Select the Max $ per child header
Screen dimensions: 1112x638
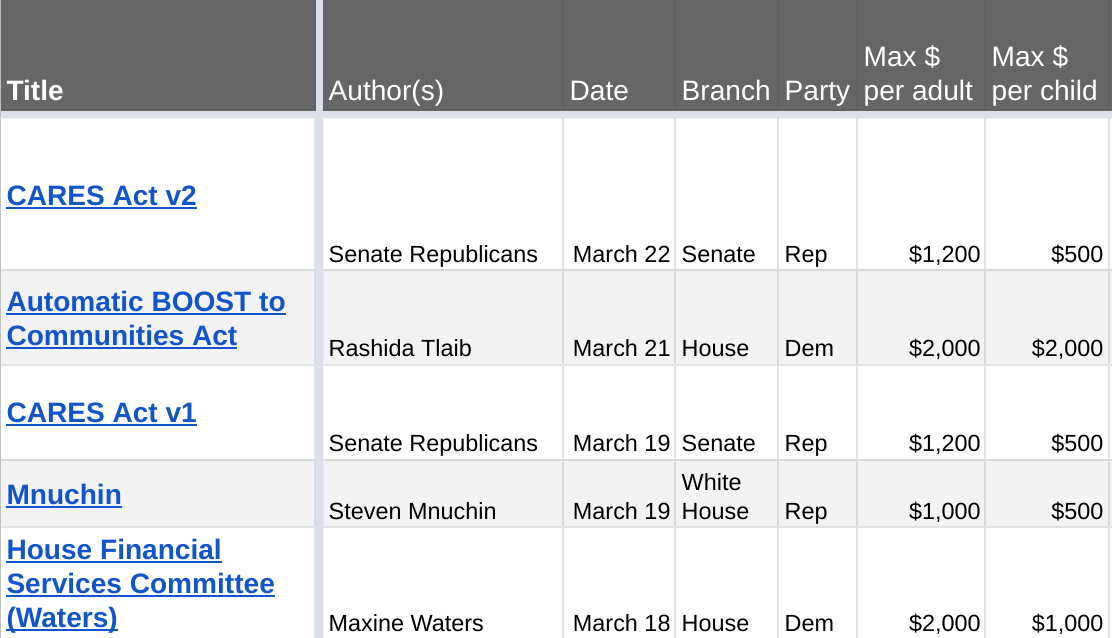click(x=1047, y=55)
